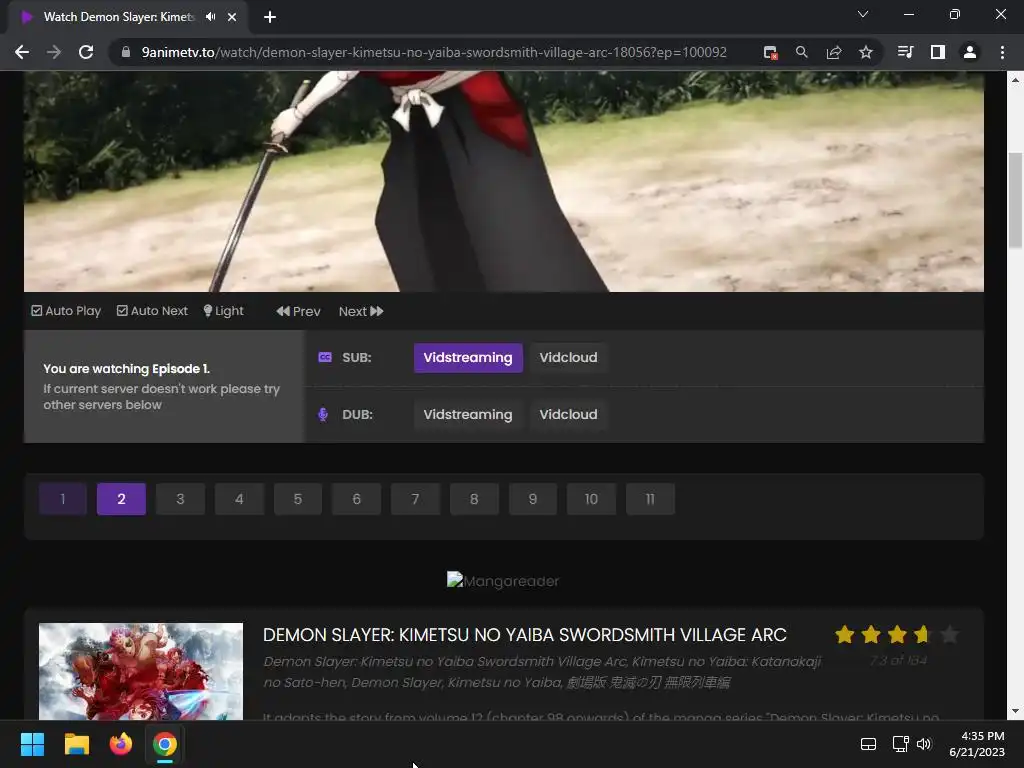Click the scrollbar up arrow
This screenshot has width=1024, height=768.
(x=1015, y=80)
